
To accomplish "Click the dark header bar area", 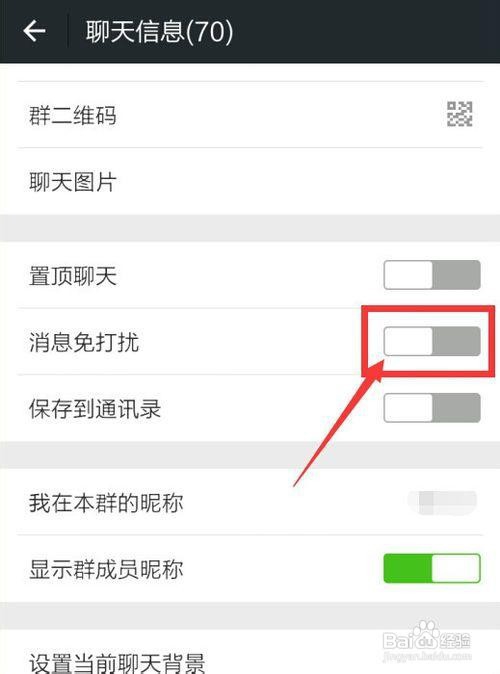I will click(250, 31).
